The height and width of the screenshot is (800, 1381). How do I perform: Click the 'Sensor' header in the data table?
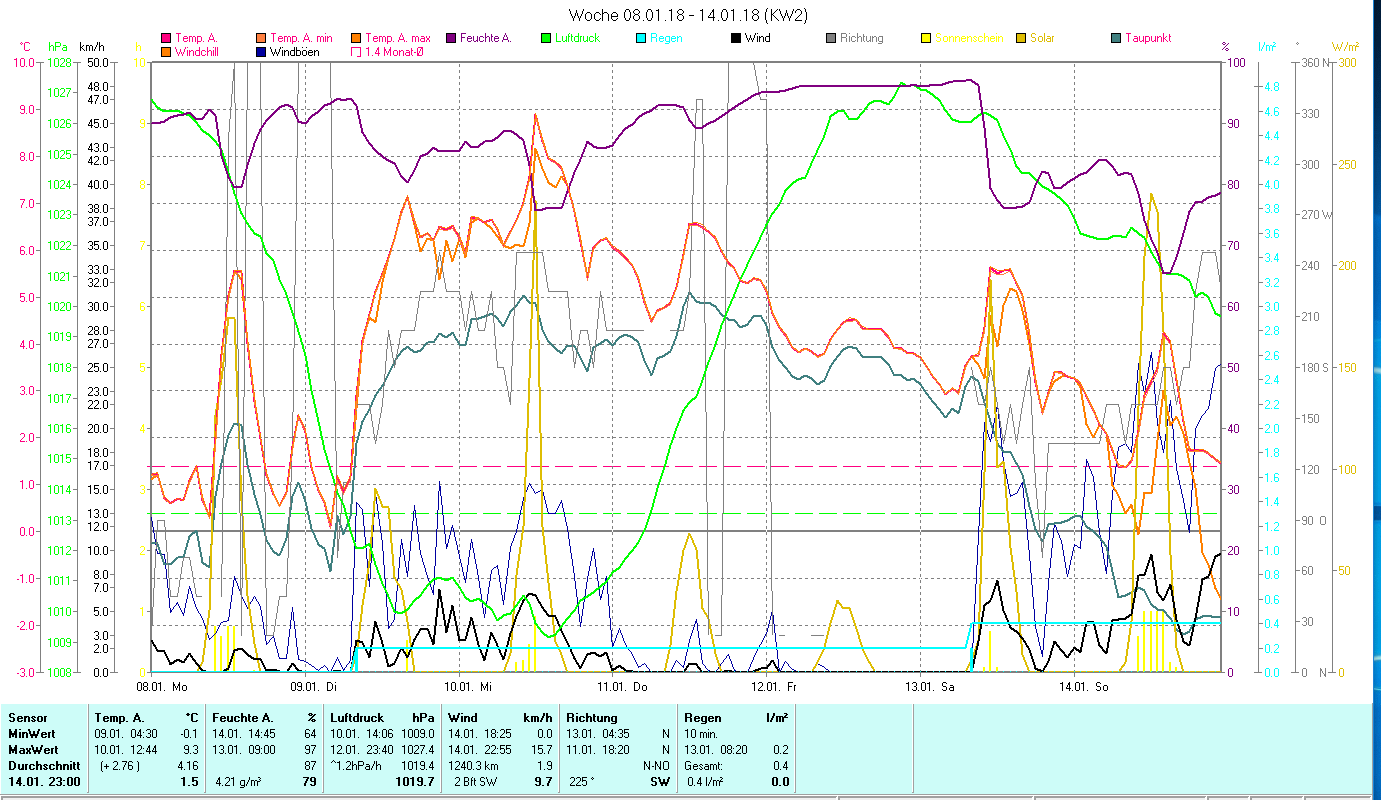[26, 718]
